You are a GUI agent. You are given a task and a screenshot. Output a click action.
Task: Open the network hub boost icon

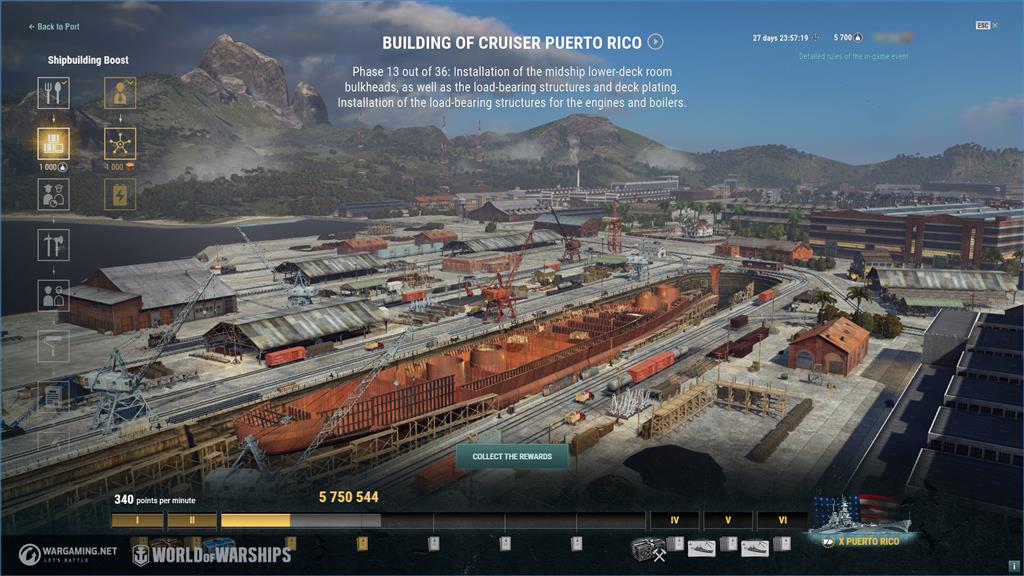pos(120,144)
